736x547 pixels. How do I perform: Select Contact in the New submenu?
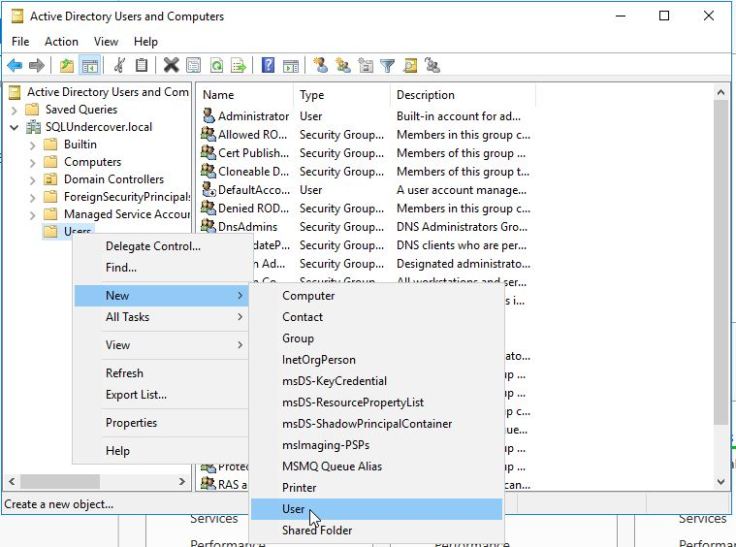376,317
